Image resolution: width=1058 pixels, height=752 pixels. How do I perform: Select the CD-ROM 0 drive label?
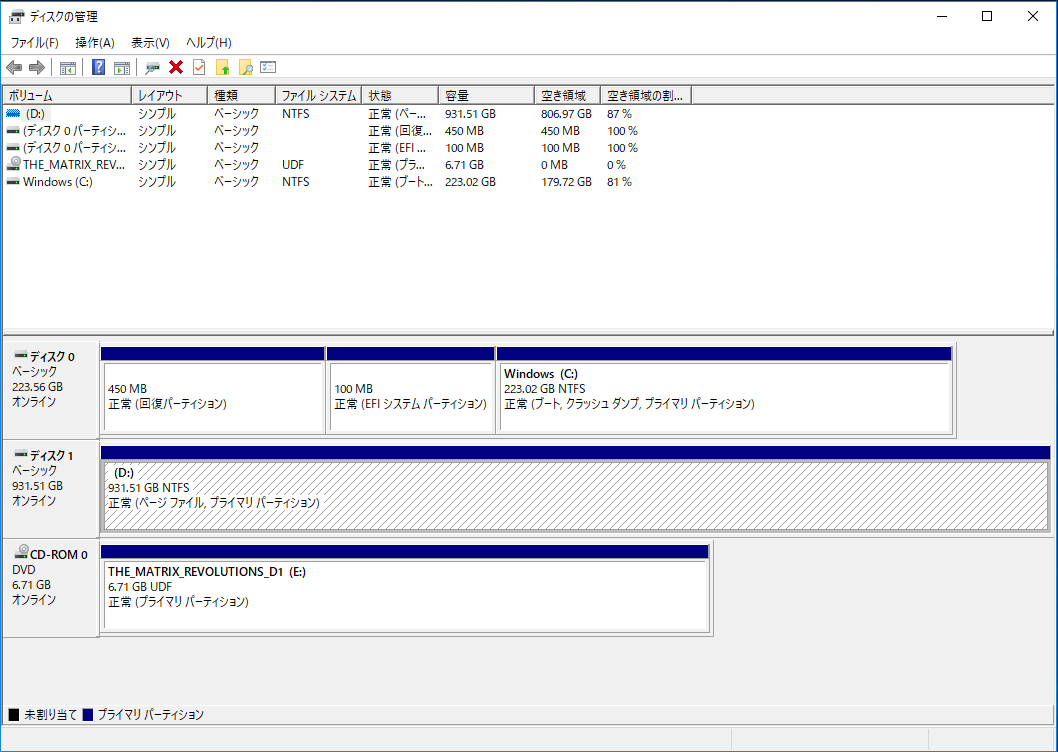coord(59,555)
